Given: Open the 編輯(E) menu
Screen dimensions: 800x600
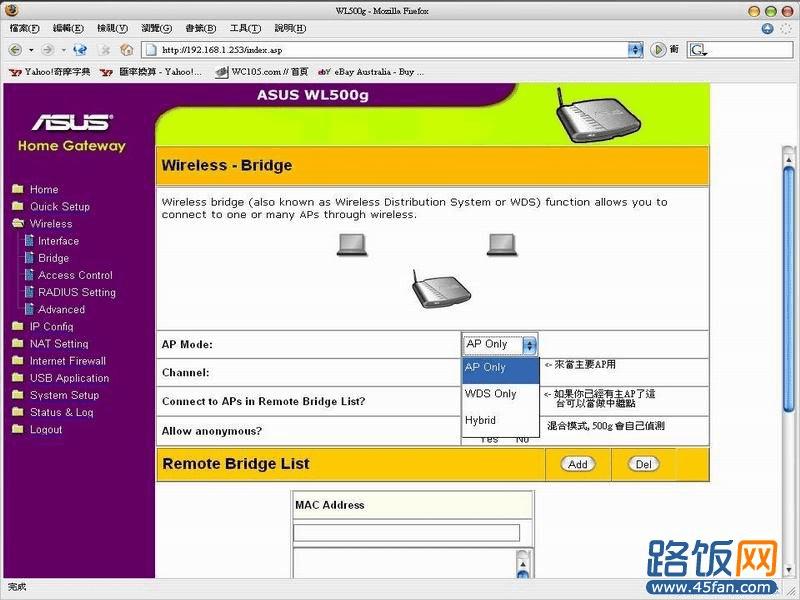Looking at the screenshot, I should (x=68, y=29).
